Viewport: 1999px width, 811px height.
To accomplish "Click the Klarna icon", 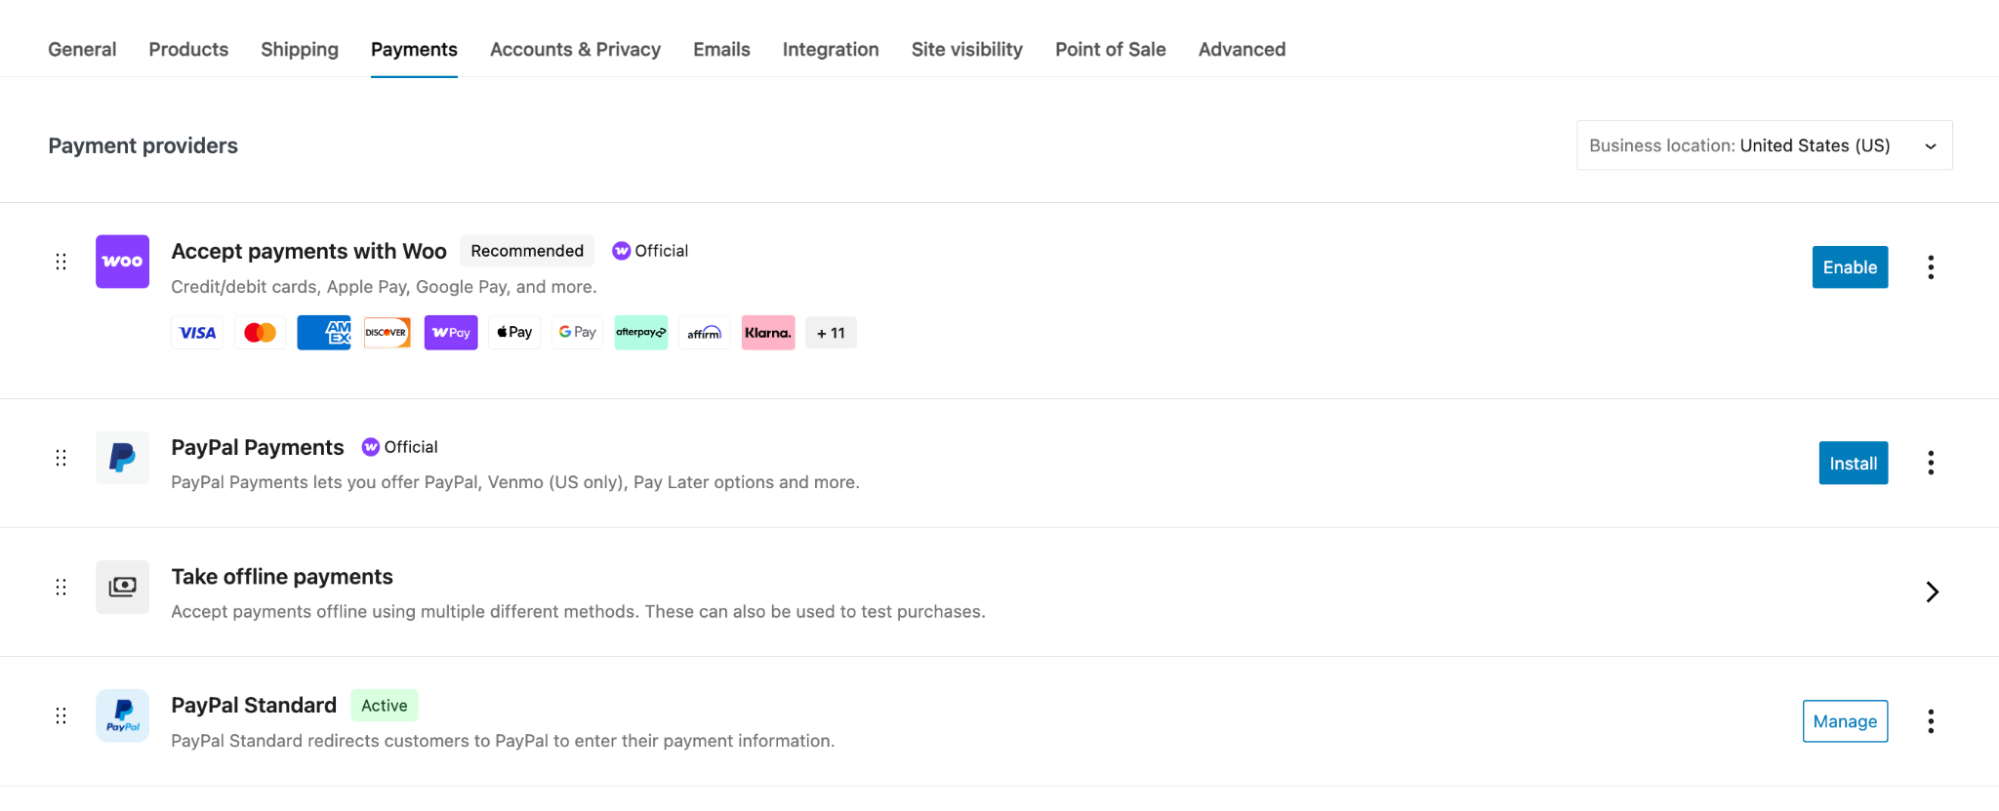I will pos(768,333).
